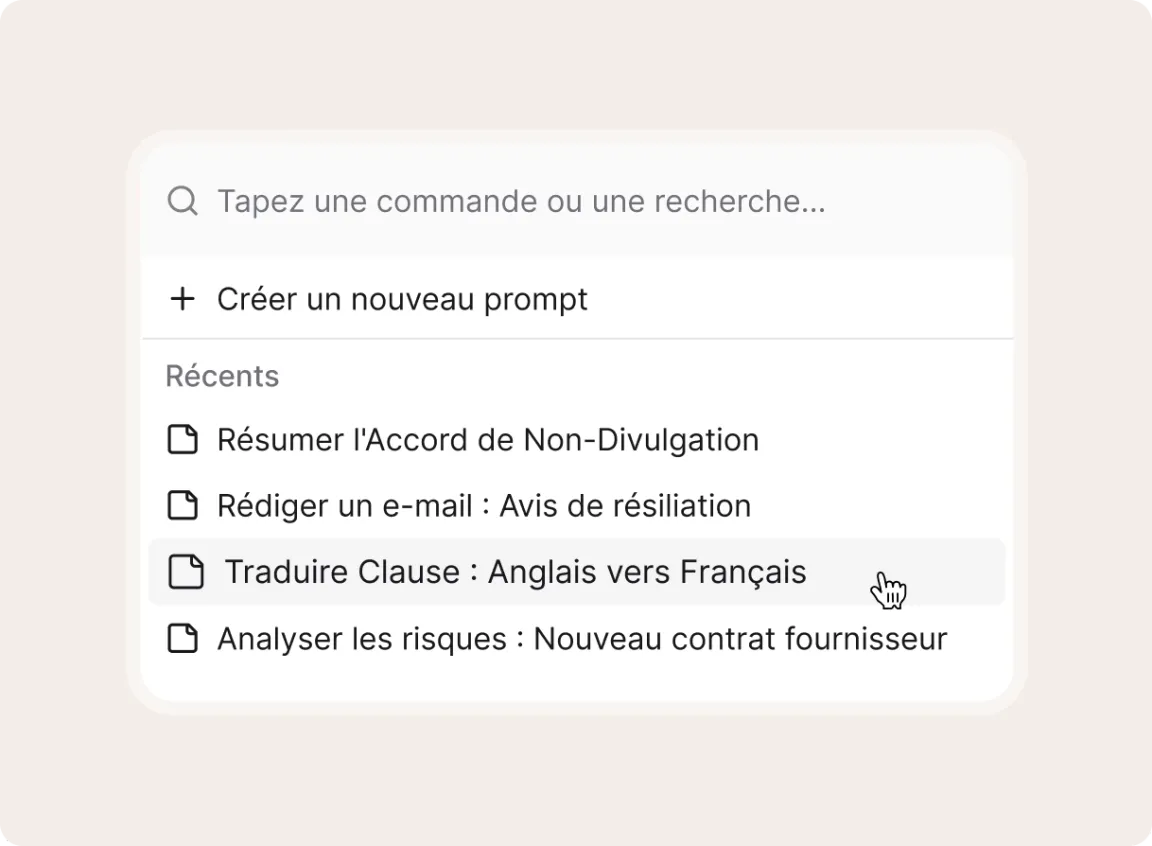
Task: Select "Traduire Clause : Anglais vers Français"
Action: [515, 572]
